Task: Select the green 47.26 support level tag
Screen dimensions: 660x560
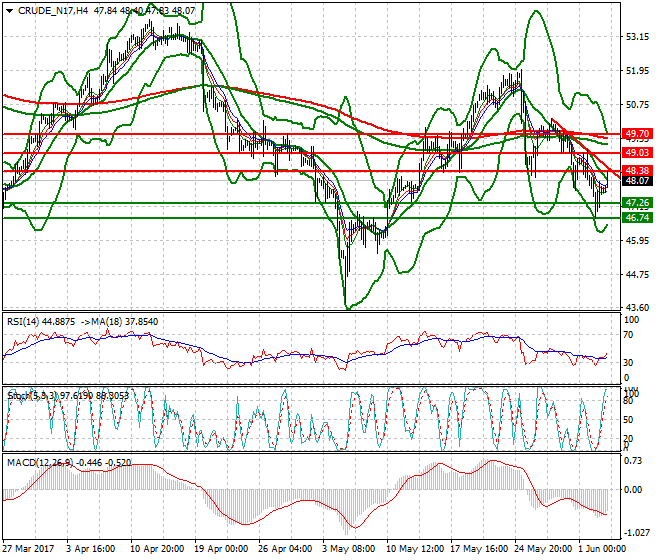Action: coord(637,202)
